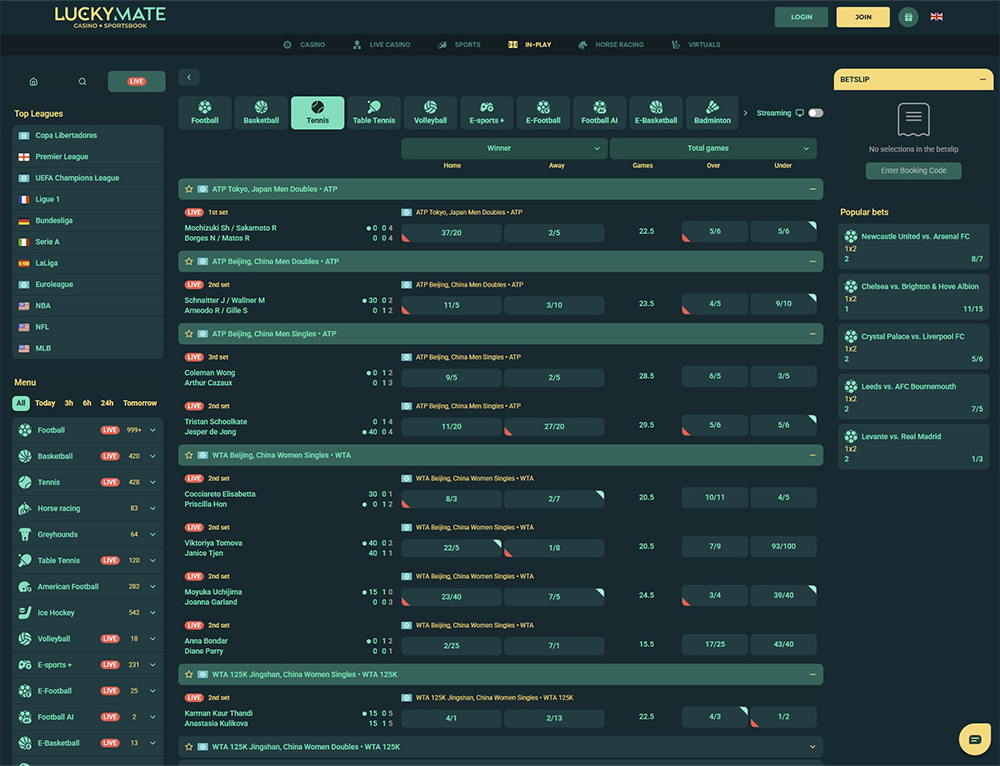1000x766 pixels.
Task: Select the Badminton sport icon
Action: (x=712, y=113)
